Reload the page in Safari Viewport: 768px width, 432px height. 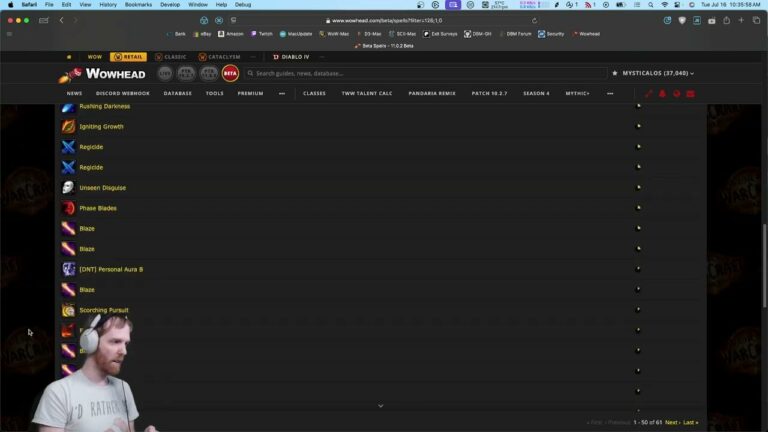(534, 21)
